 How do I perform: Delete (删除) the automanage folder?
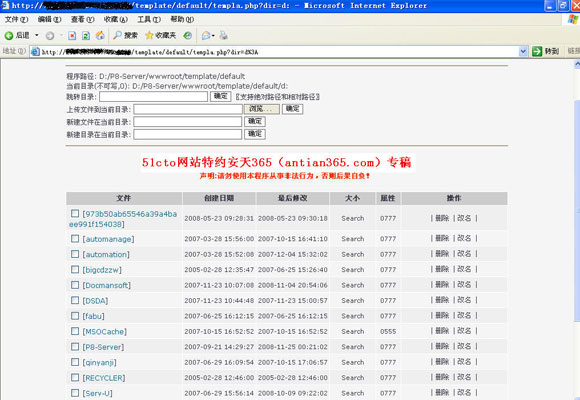(x=442, y=239)
